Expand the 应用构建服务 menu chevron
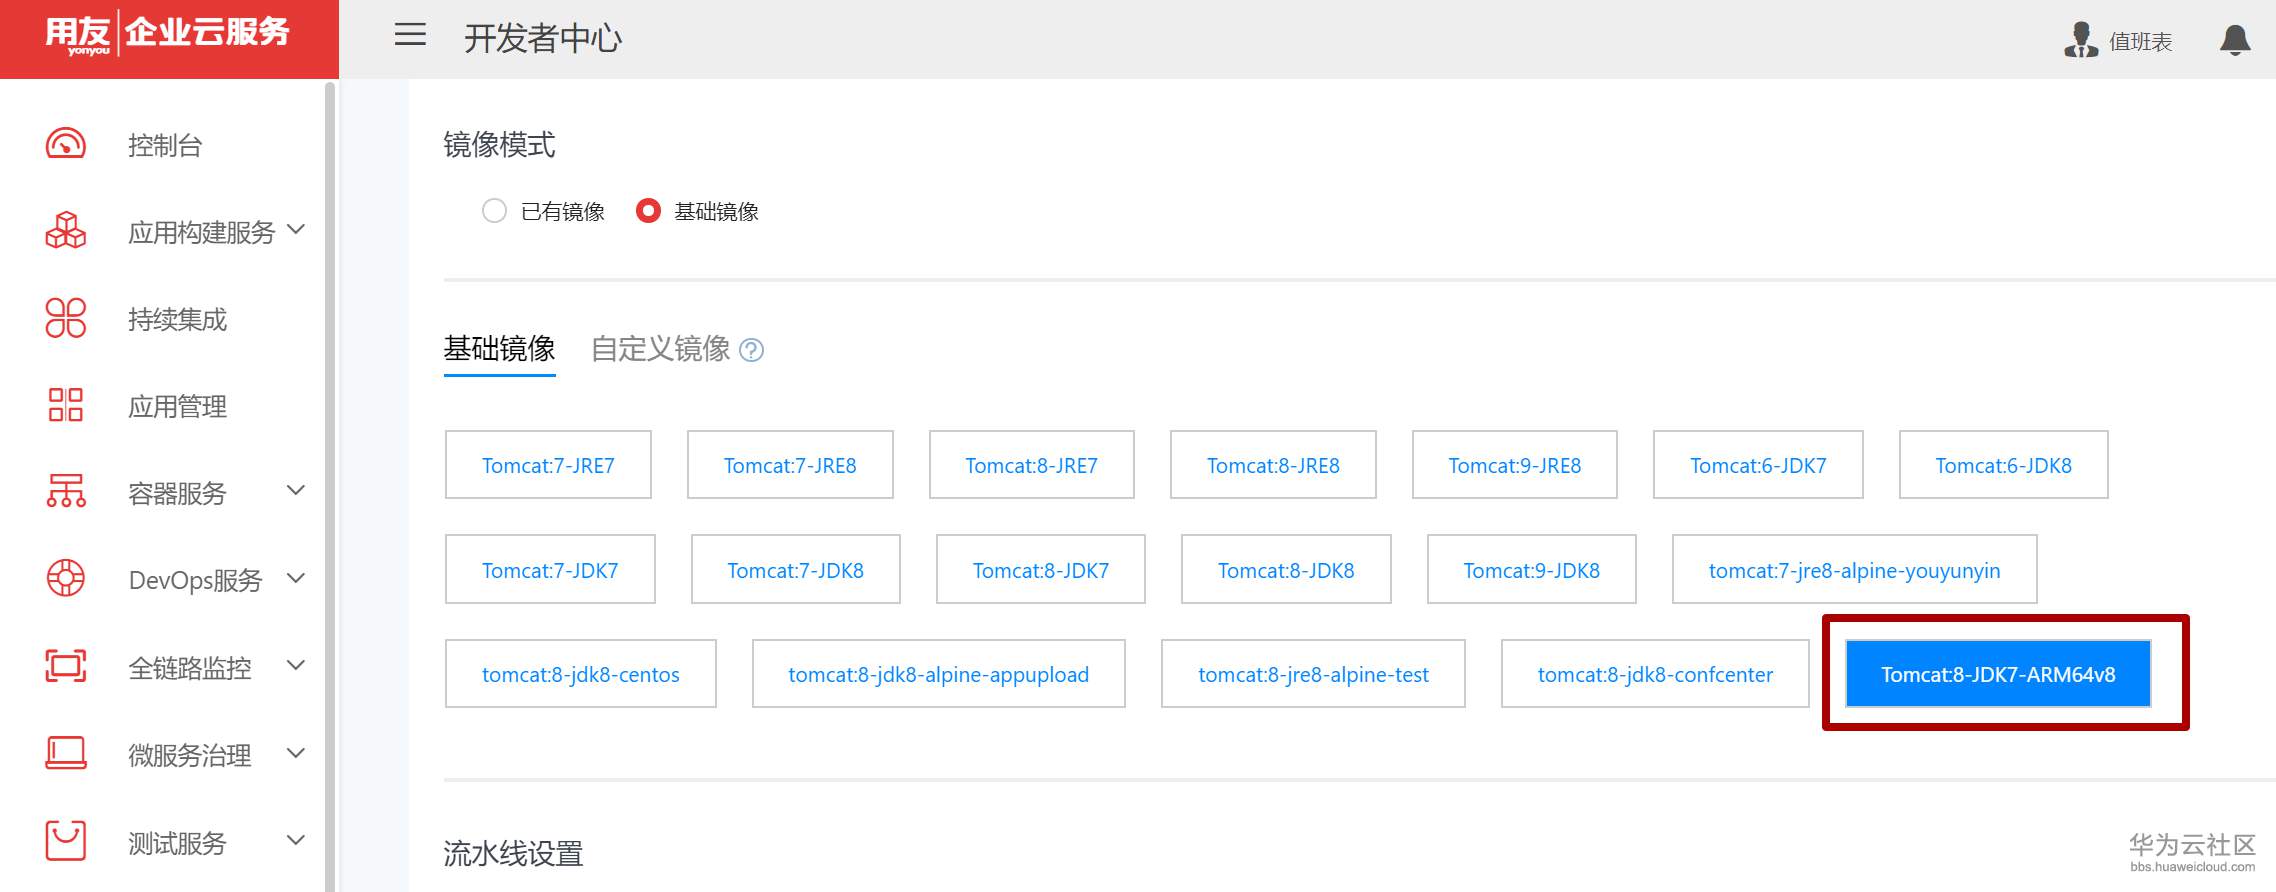Screen dimensions: 2276x892 (296, 230)
